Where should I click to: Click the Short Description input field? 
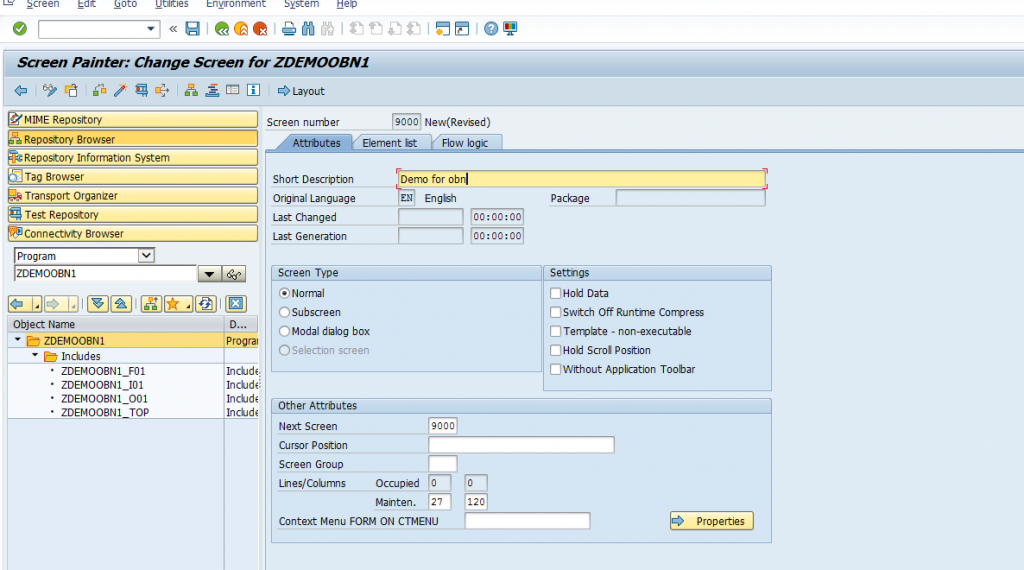point(581,179)
